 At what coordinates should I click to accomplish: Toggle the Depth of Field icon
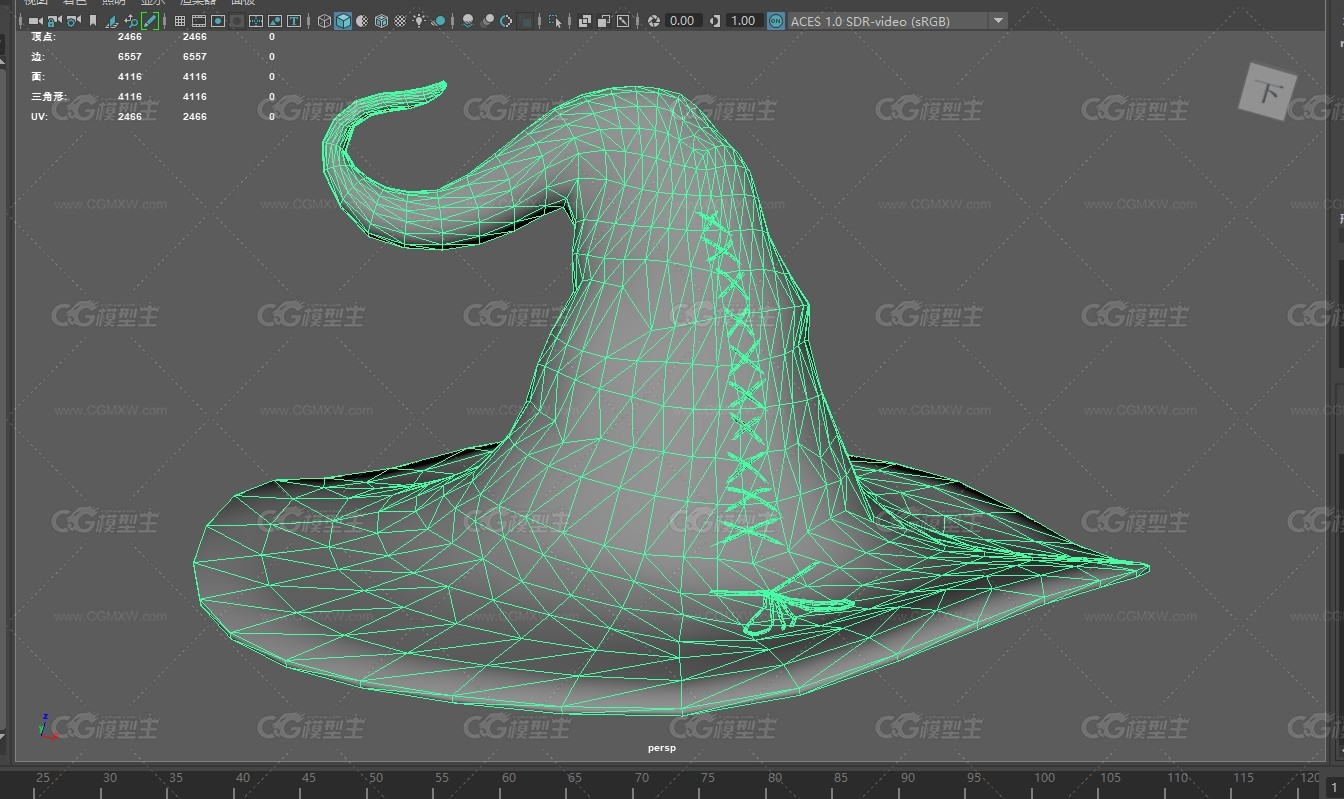coord(525,20)
